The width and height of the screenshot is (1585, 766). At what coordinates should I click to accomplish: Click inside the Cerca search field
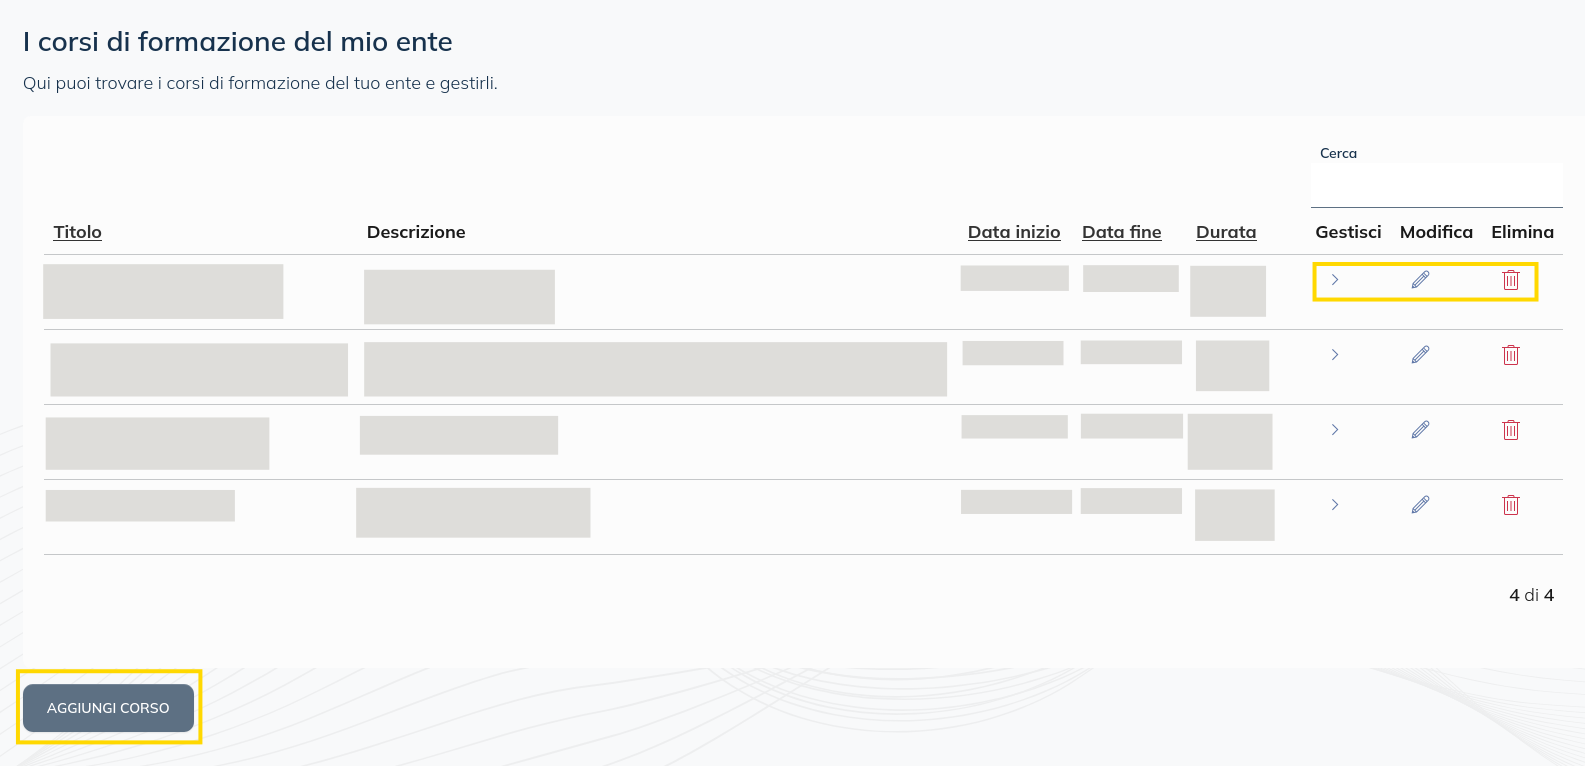pyautogui.click(x=1436, y=184)
